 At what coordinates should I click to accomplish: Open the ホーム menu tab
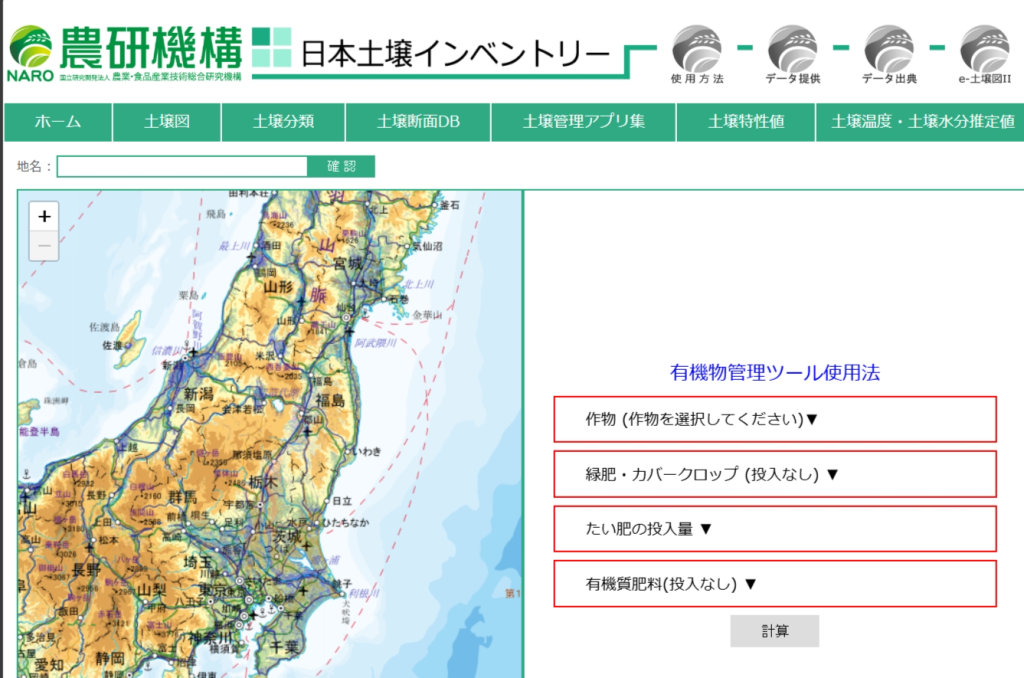[x=58, y=122]
